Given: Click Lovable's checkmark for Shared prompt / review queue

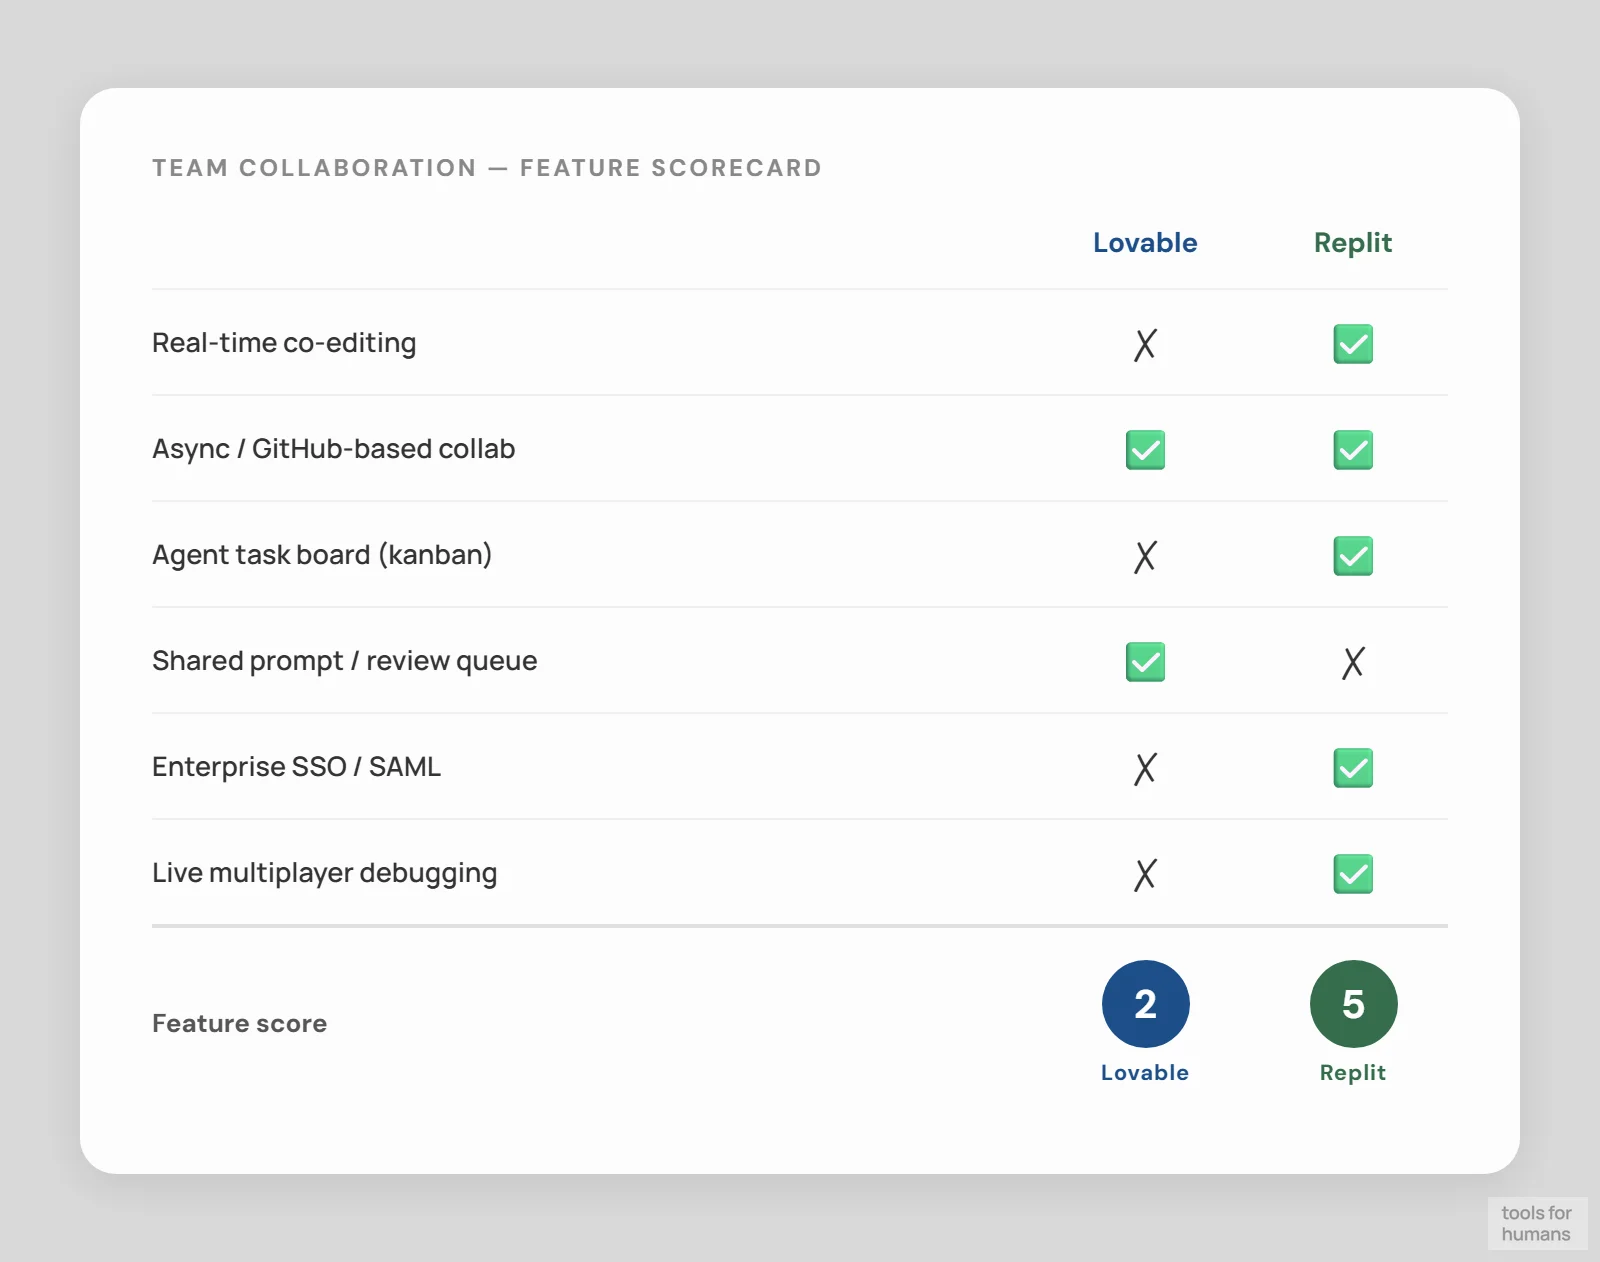Looking at the screenshot, I should [1145, 662].
